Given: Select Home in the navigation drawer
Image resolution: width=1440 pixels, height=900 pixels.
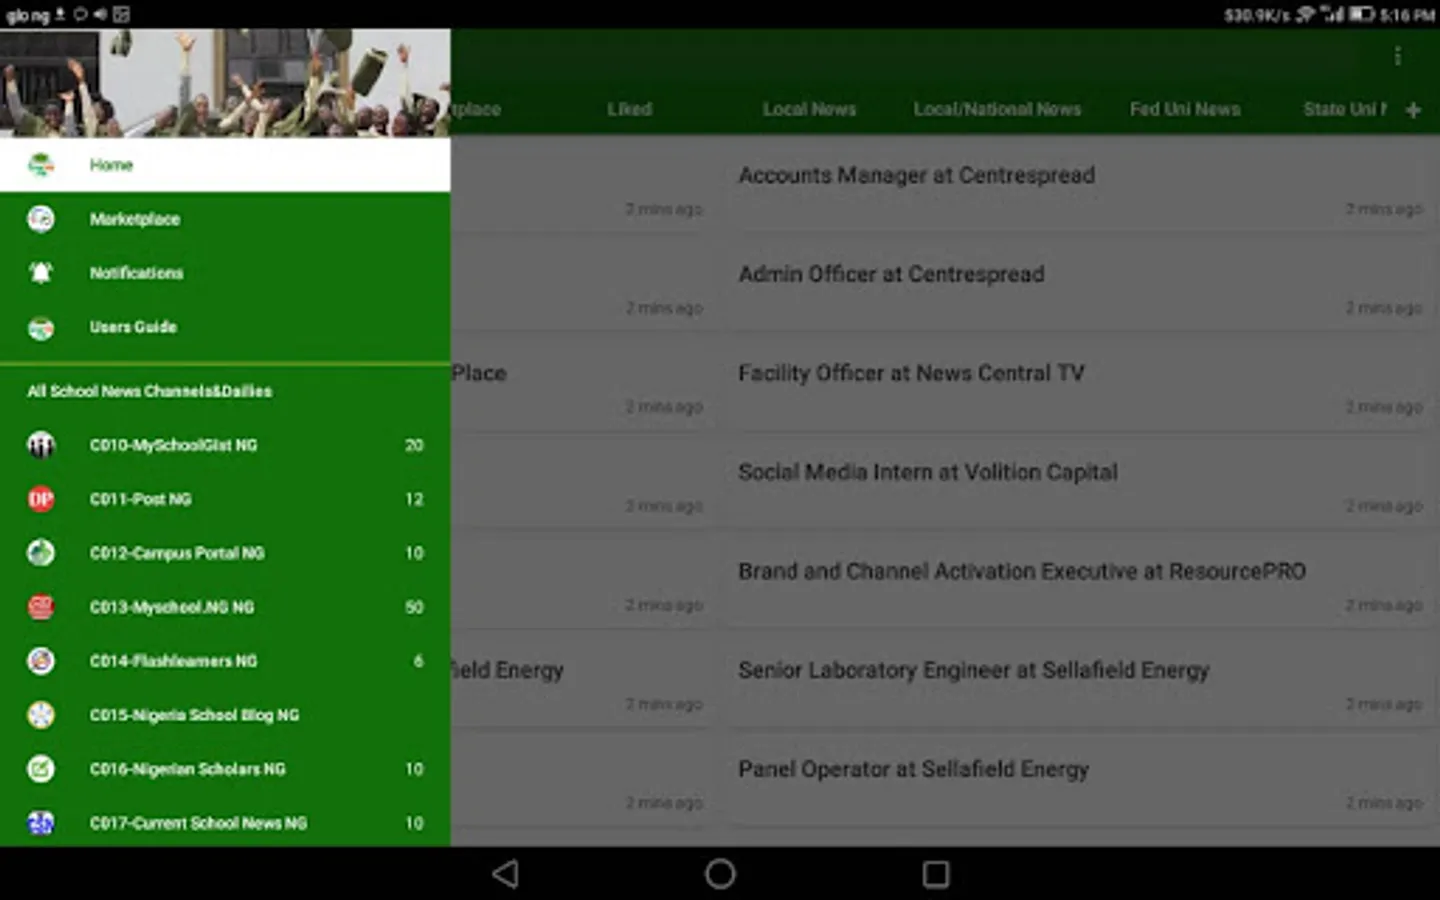Looking at the screenshot, I should point(110,164).
